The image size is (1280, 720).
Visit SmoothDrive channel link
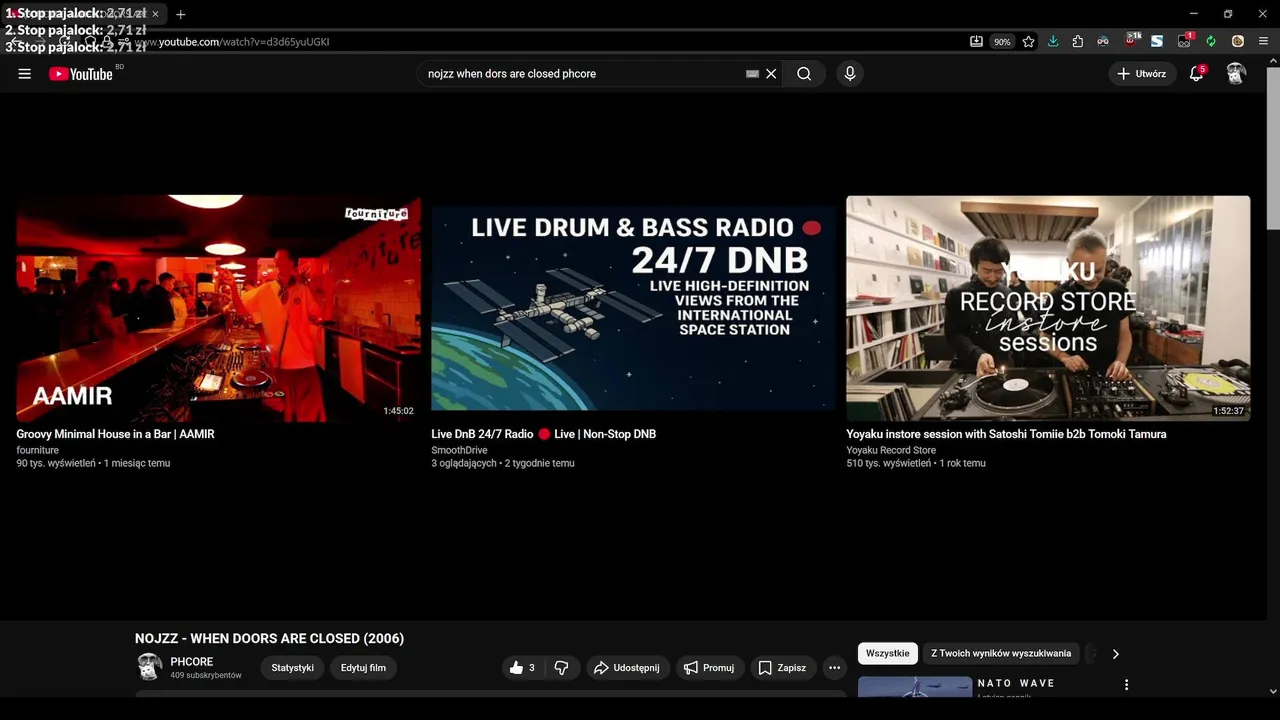(459, 451)
